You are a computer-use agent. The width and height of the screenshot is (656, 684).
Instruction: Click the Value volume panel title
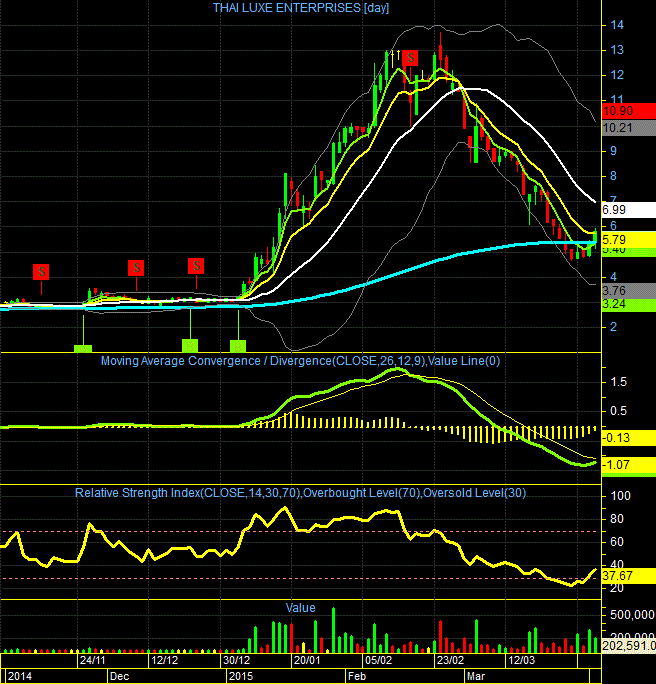pyautogui.click(x=300, y=608)
